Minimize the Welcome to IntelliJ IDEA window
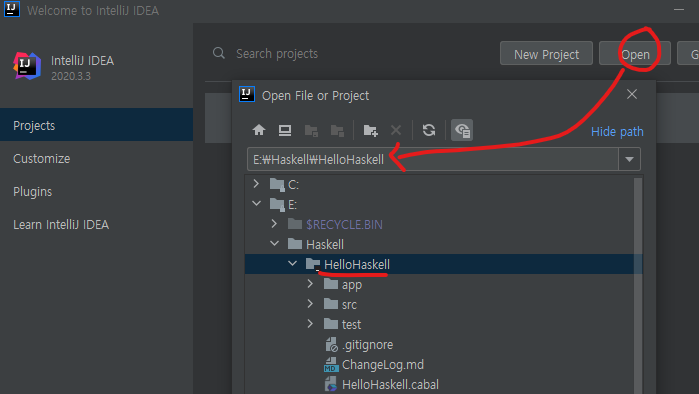Viewport: 699px width, 394px height. [679, 9]
